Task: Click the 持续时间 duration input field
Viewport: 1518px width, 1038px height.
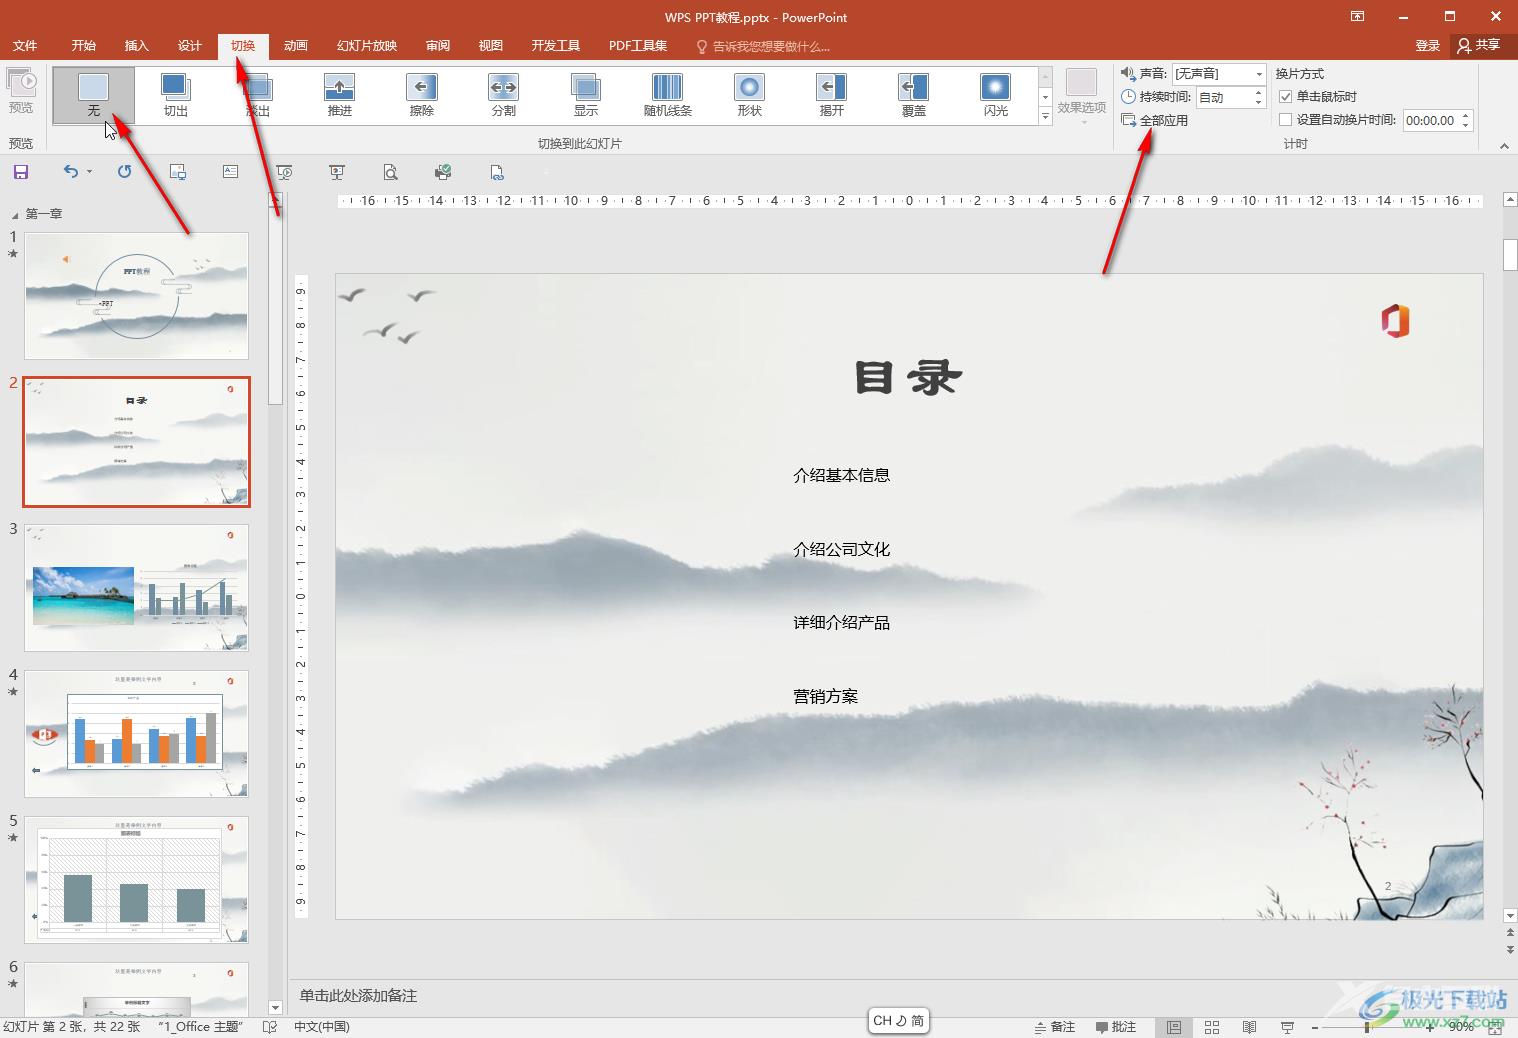Action: pyautogui.click(x=1222, y=97)
